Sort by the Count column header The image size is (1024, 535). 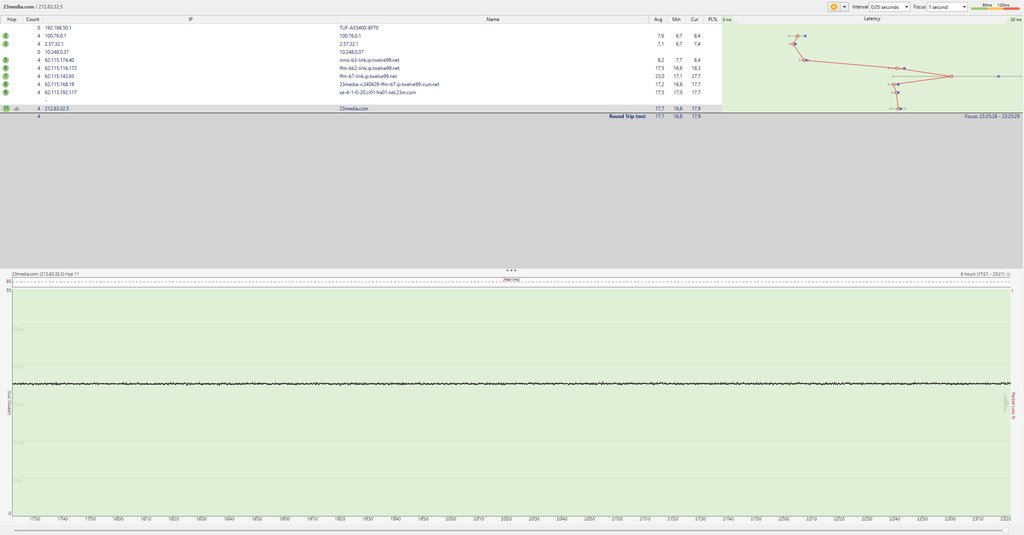point(33,20)
